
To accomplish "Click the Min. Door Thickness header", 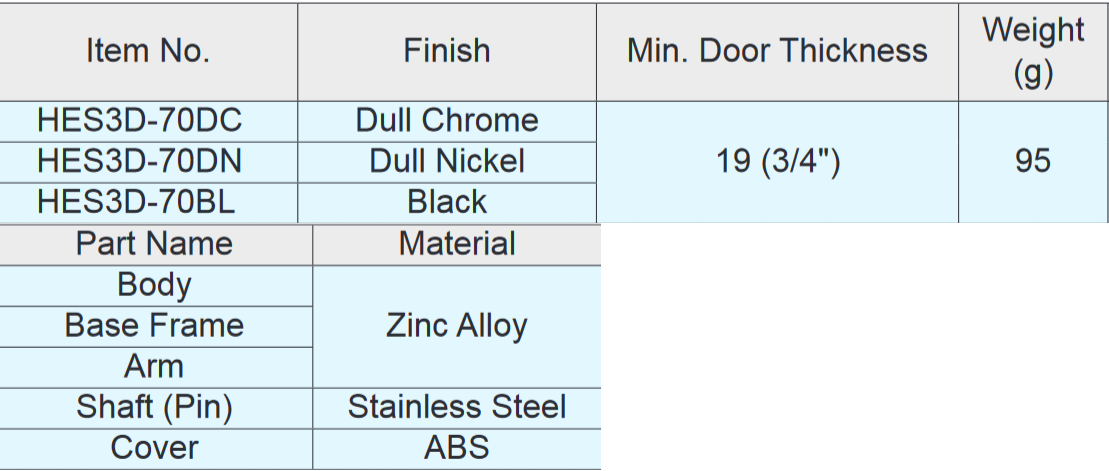I will (777, 51).
